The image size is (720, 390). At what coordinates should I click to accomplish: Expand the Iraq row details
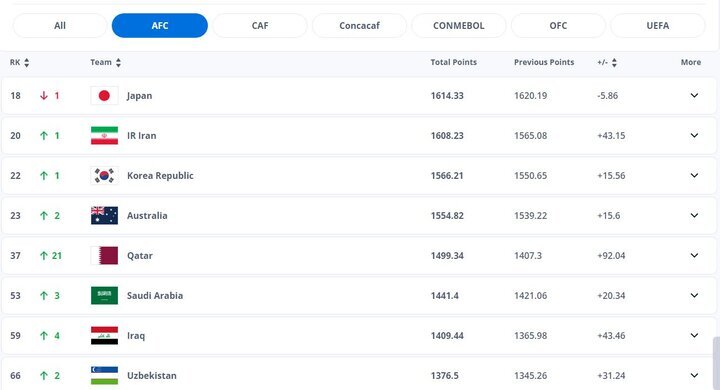coord(694,335)
